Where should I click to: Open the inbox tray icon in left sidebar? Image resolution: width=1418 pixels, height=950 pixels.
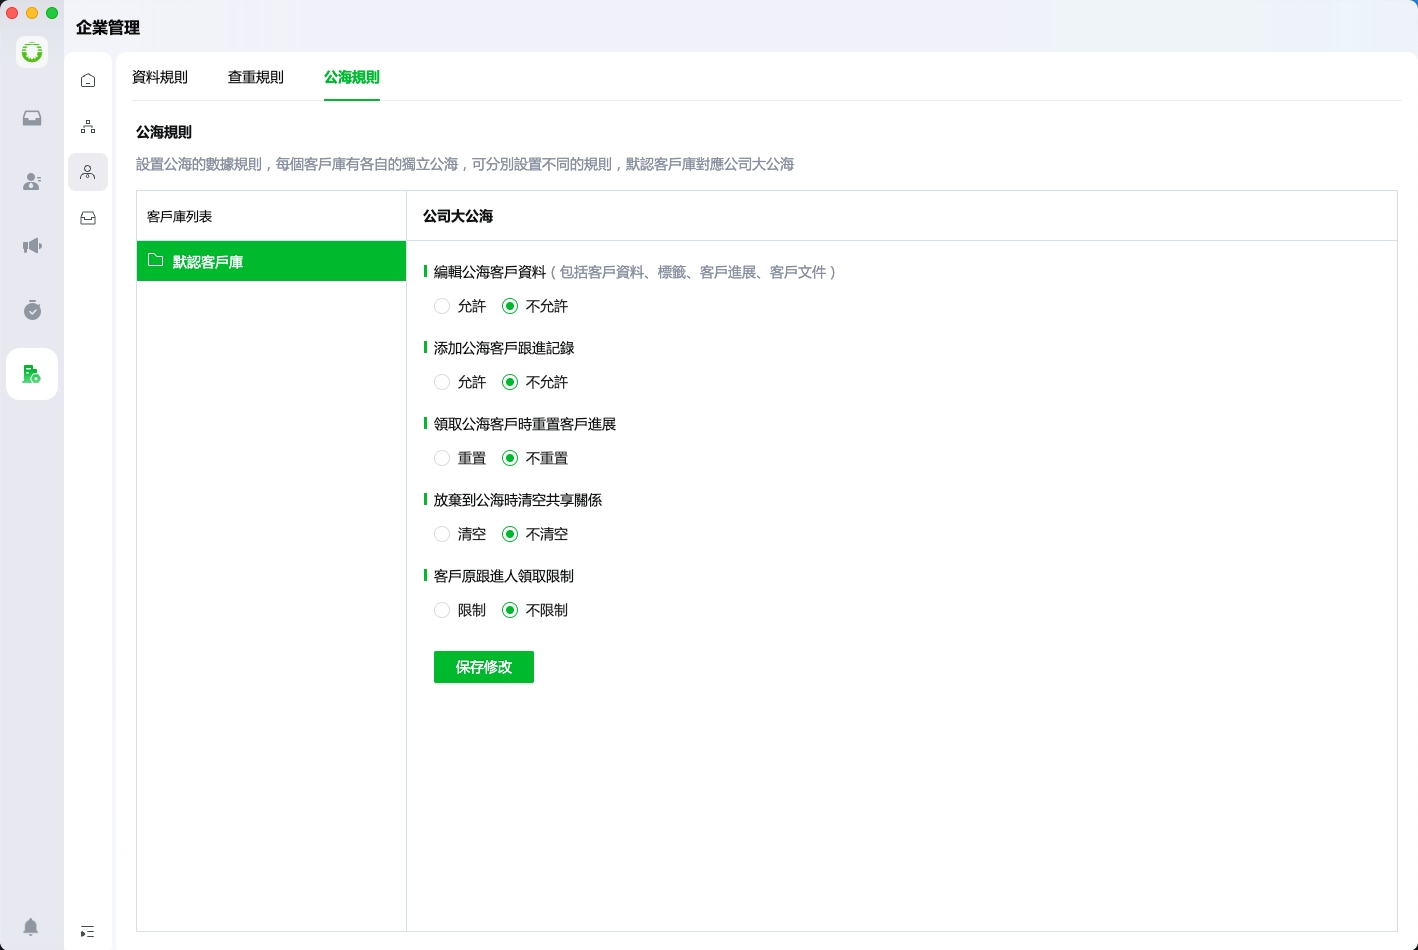pos(32,118)
